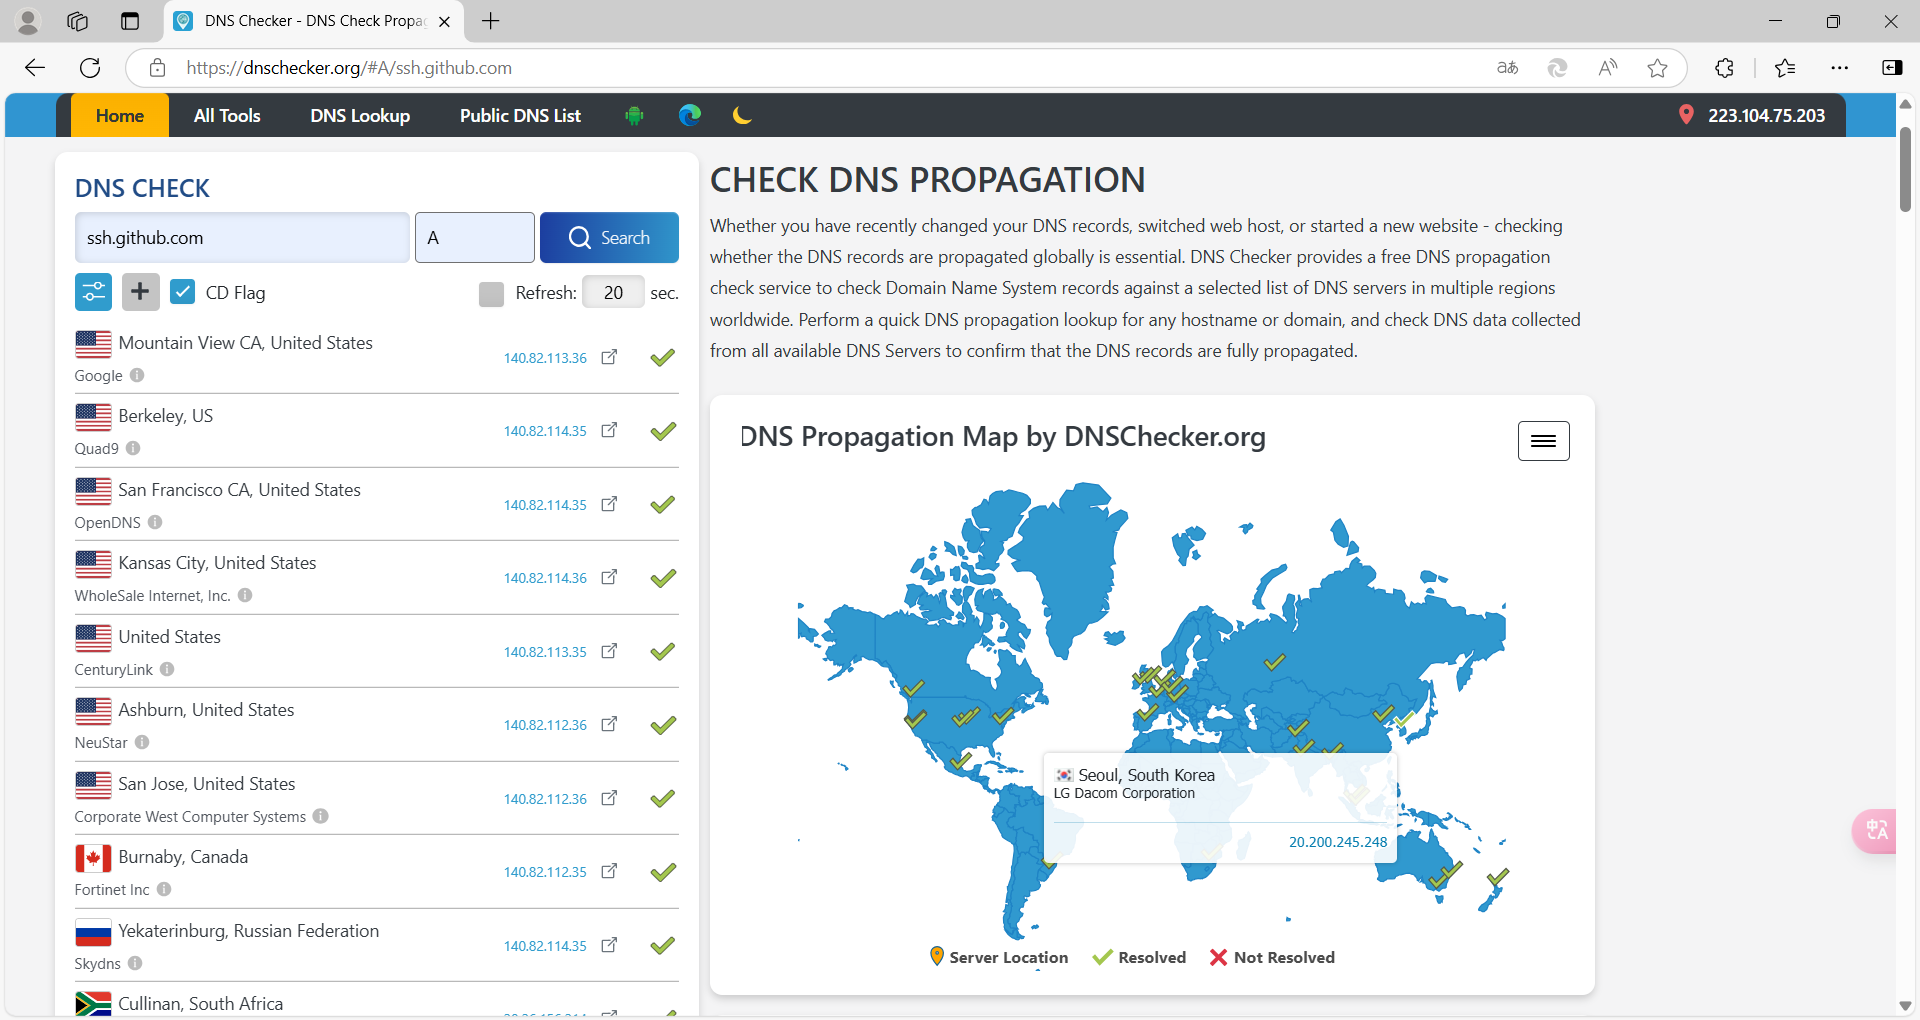Open Read aloud icon in address bar

[1607, 68]
